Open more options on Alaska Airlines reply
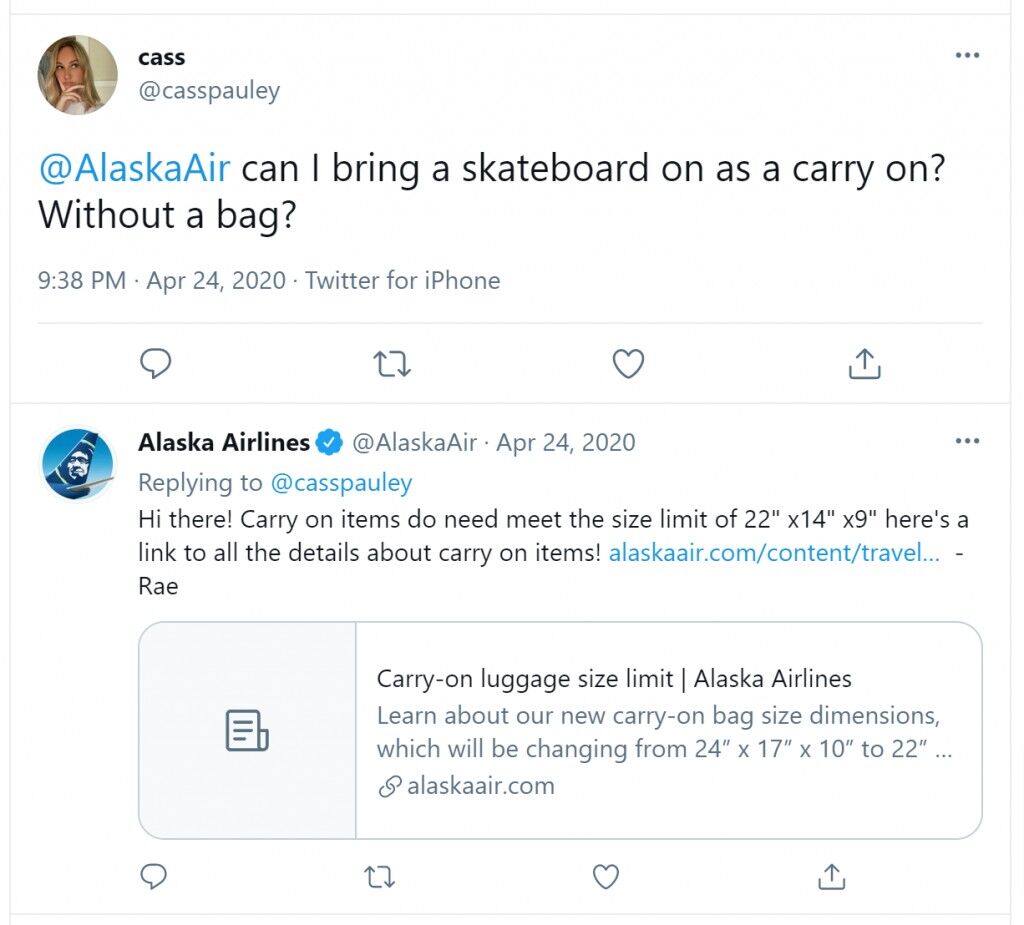This screenshot has width=1024, height=925. (967, 441)
